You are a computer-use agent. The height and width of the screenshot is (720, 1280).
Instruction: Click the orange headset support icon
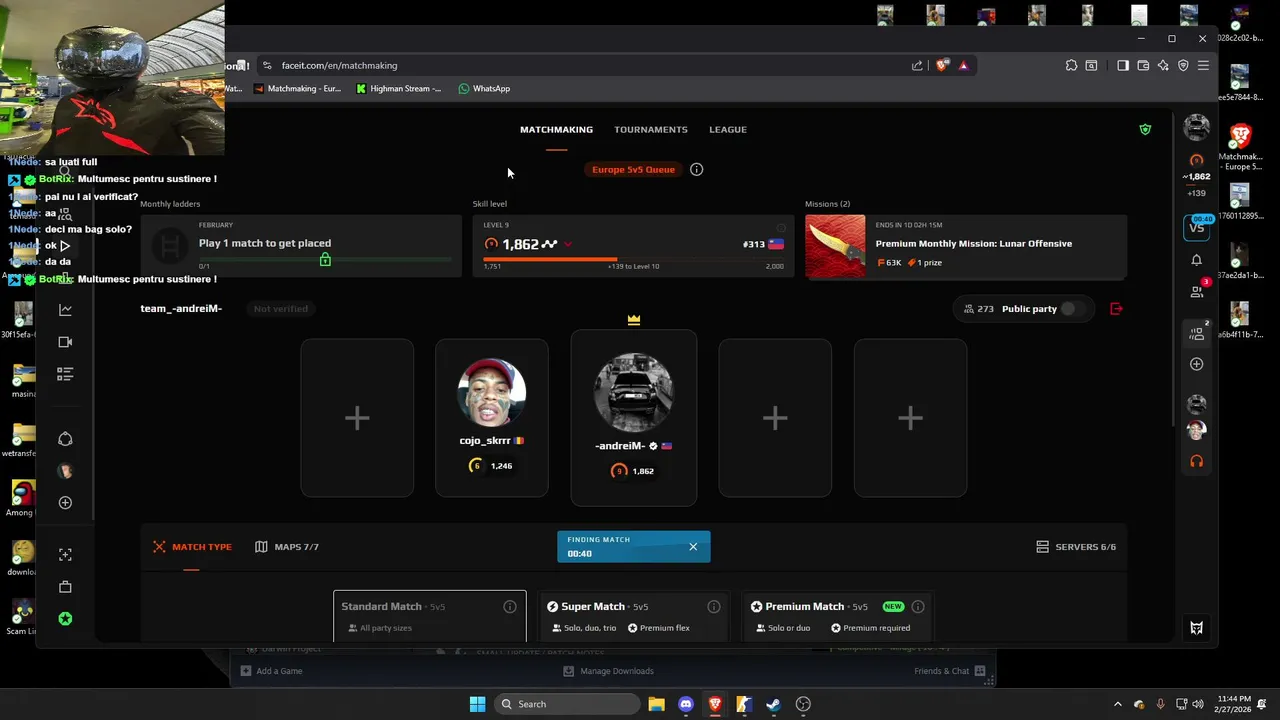click(1196, 461)
